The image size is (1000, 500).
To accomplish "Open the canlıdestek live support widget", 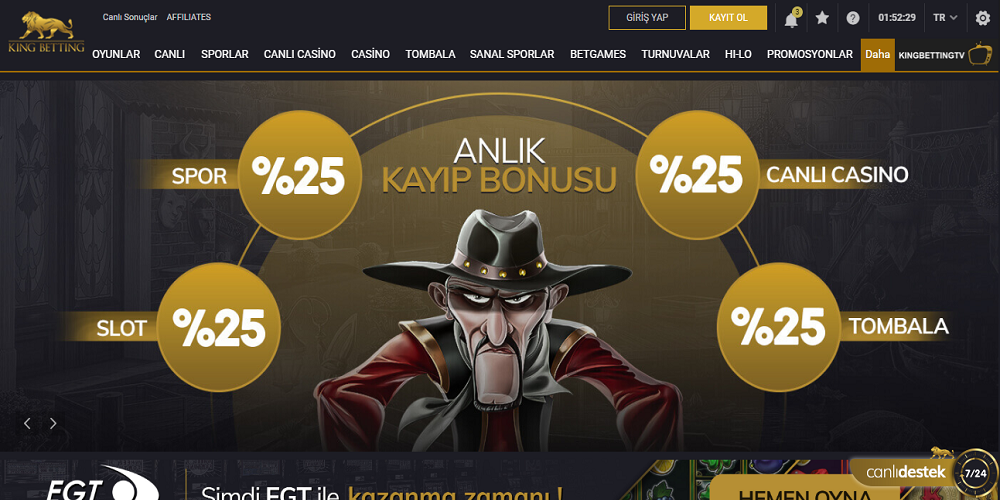I will [x=921, y=472].
